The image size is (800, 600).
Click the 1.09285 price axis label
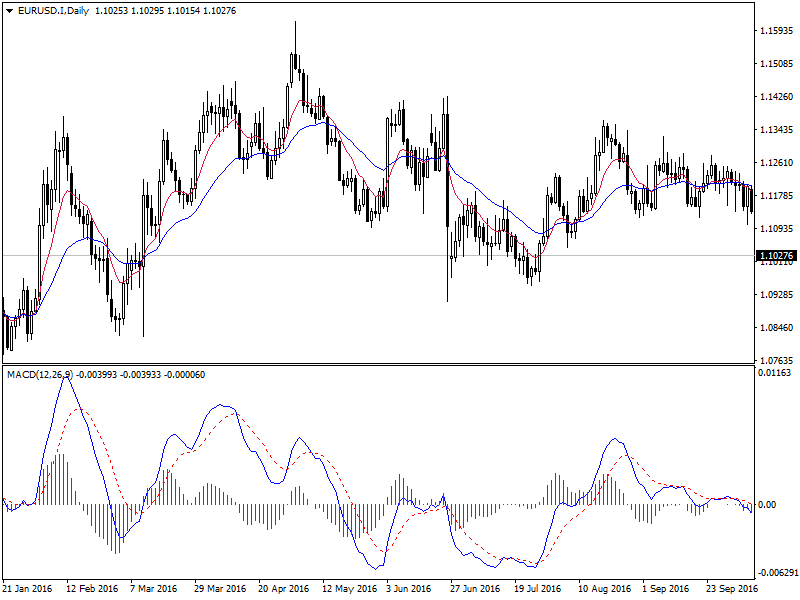tap(777, 294)
